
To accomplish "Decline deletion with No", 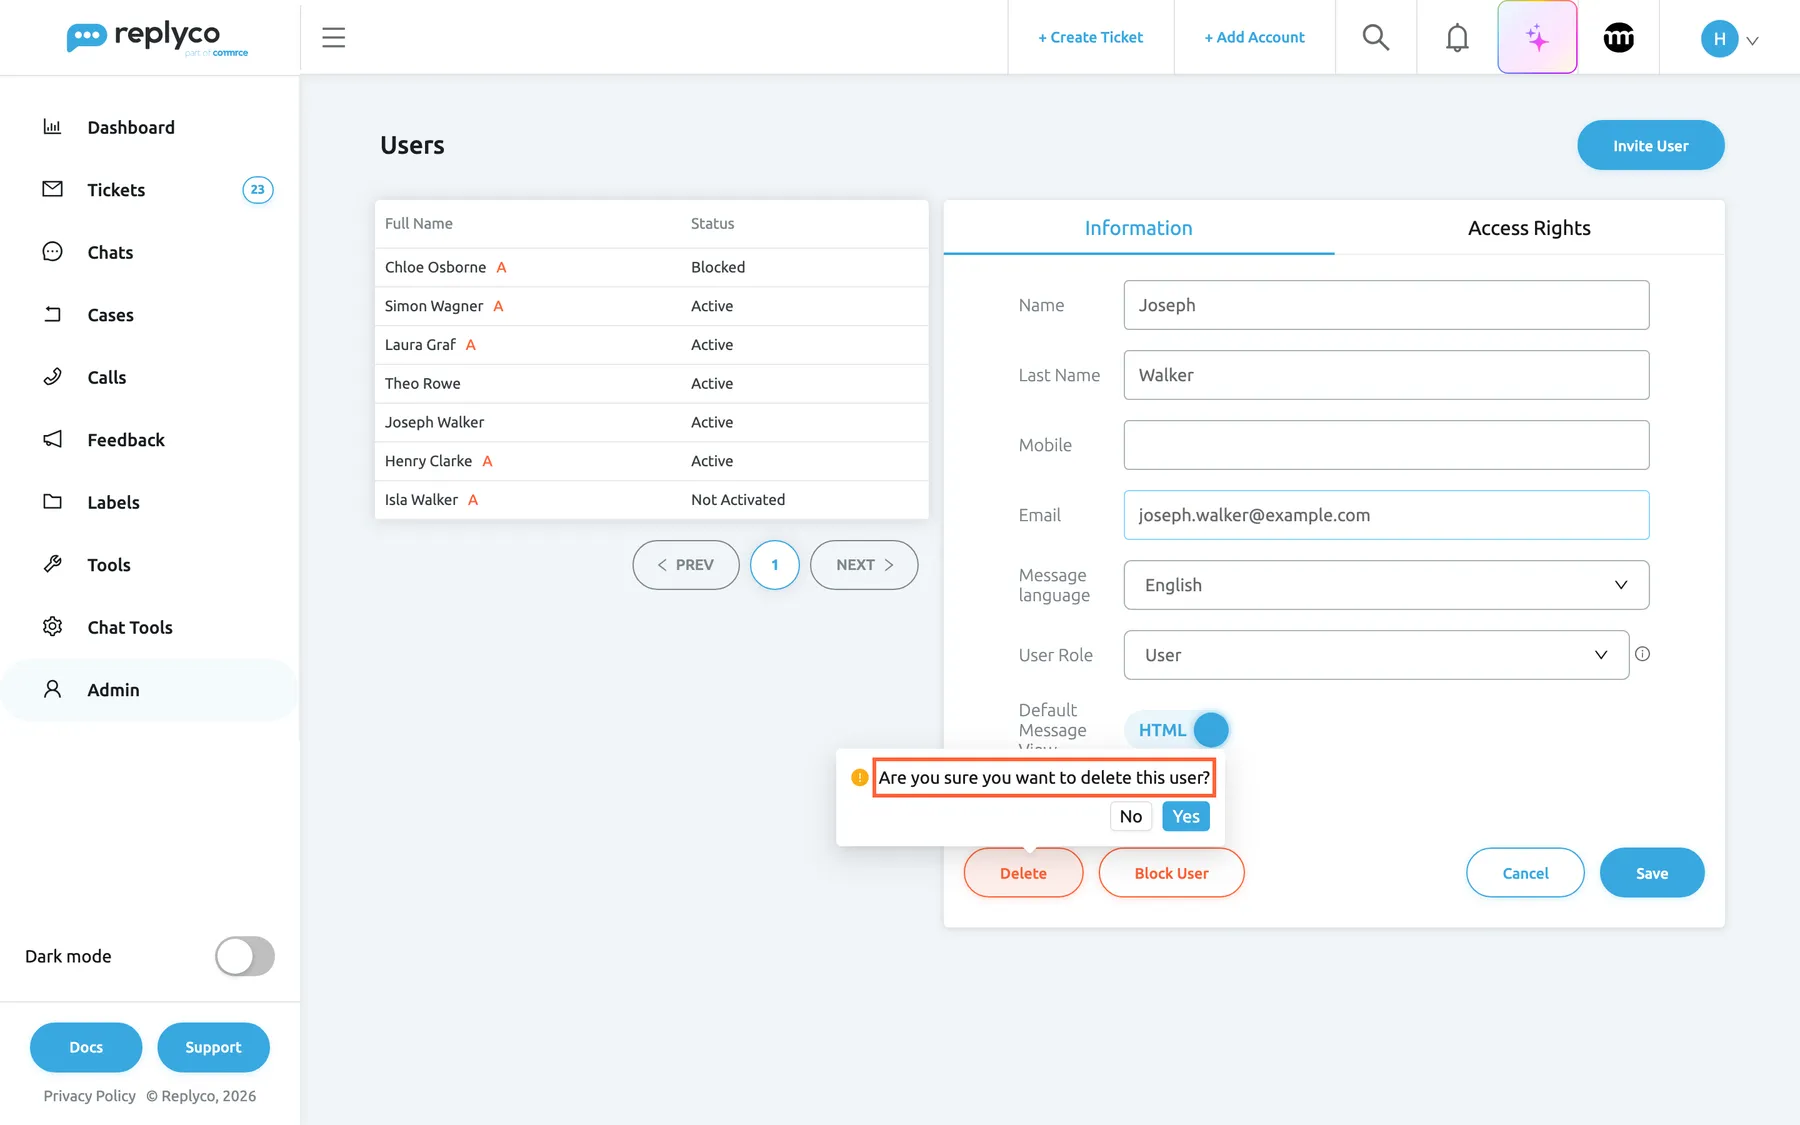I will [1131, 817].
